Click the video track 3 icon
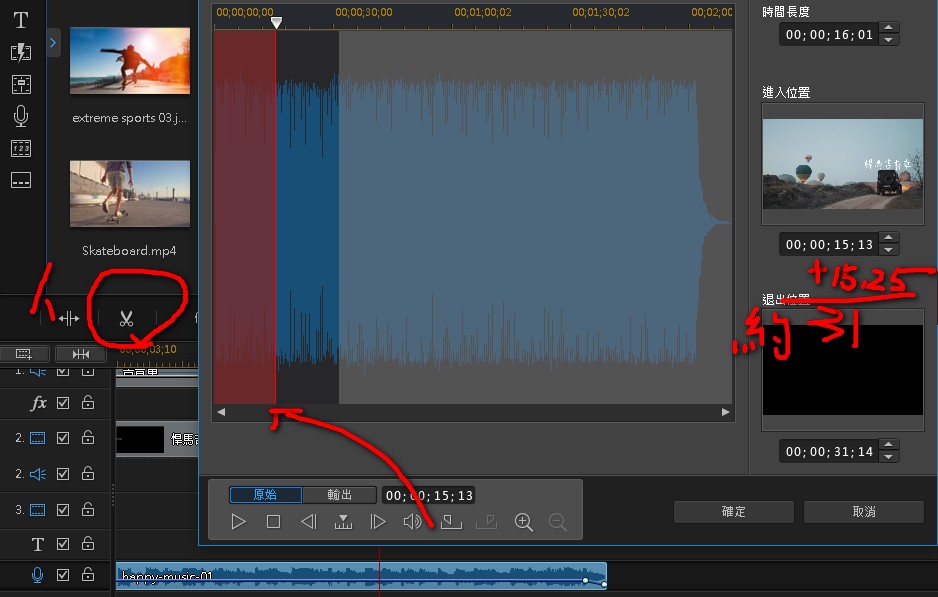Image resolution: width=938 pixels, height=597 pixels. coord(38,510)
